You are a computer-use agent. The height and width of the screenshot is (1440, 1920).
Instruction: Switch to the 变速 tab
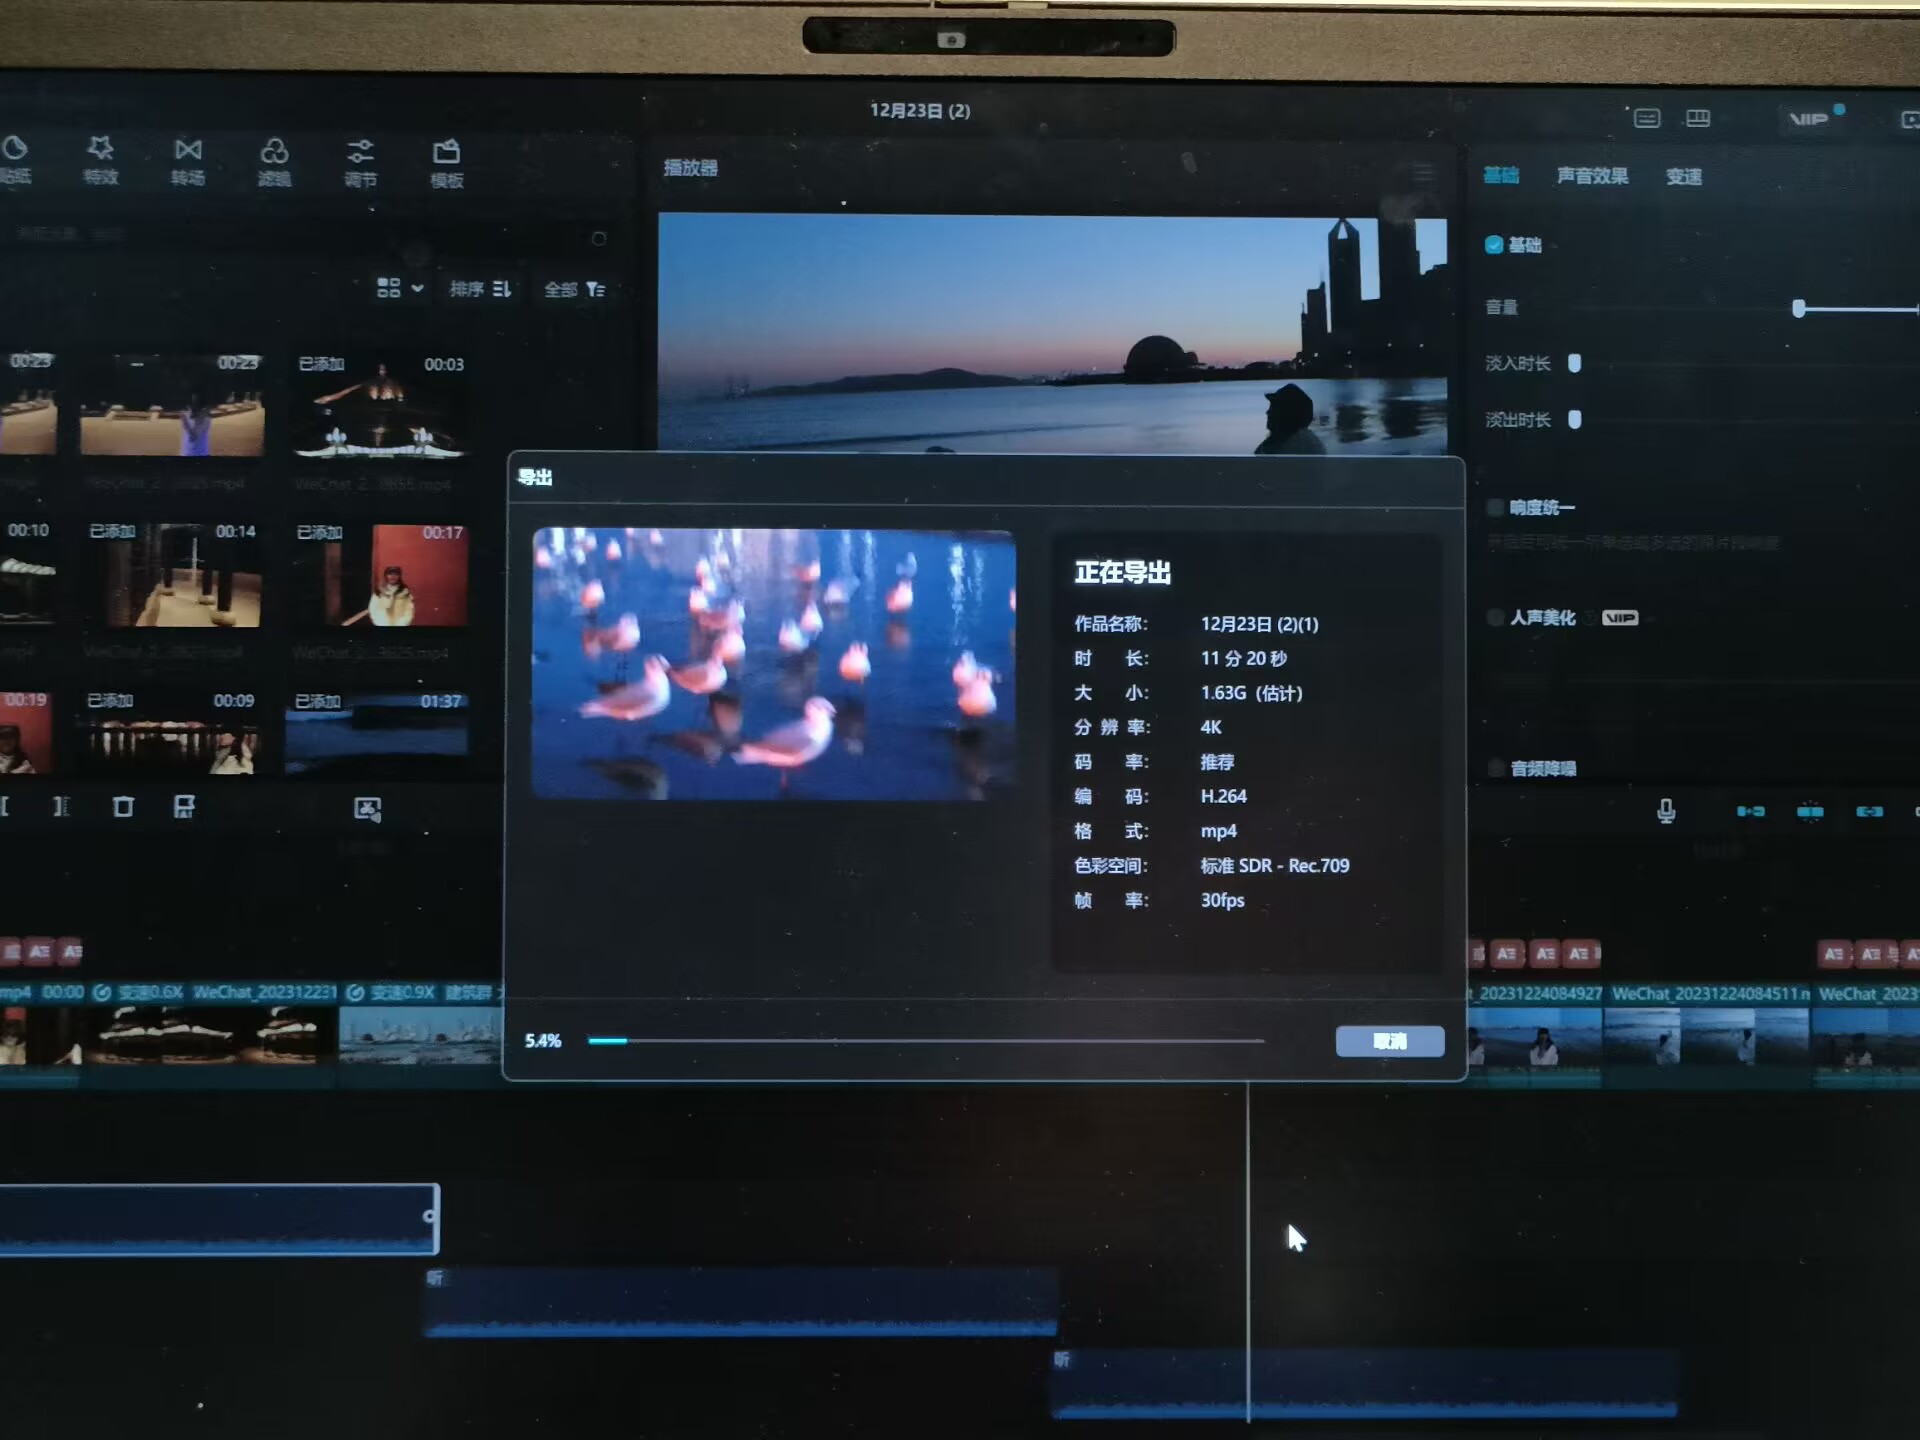1683,177
